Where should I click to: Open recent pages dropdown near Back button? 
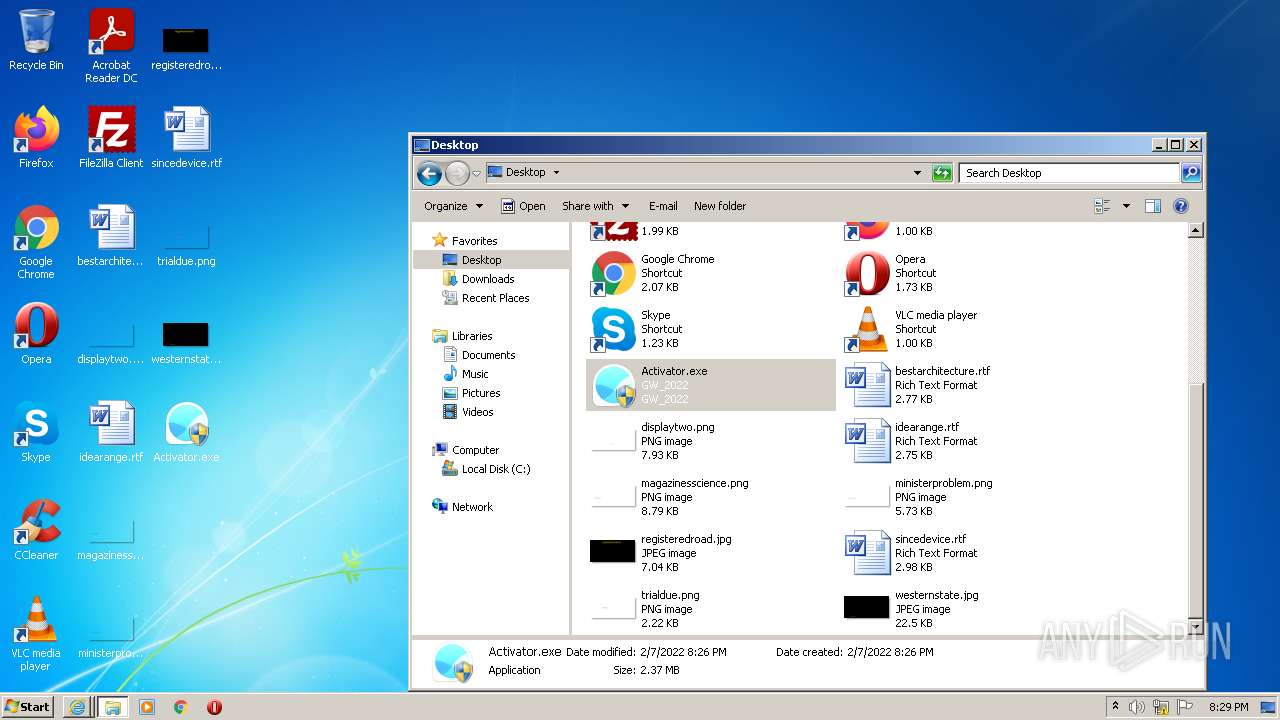[477, 173]
